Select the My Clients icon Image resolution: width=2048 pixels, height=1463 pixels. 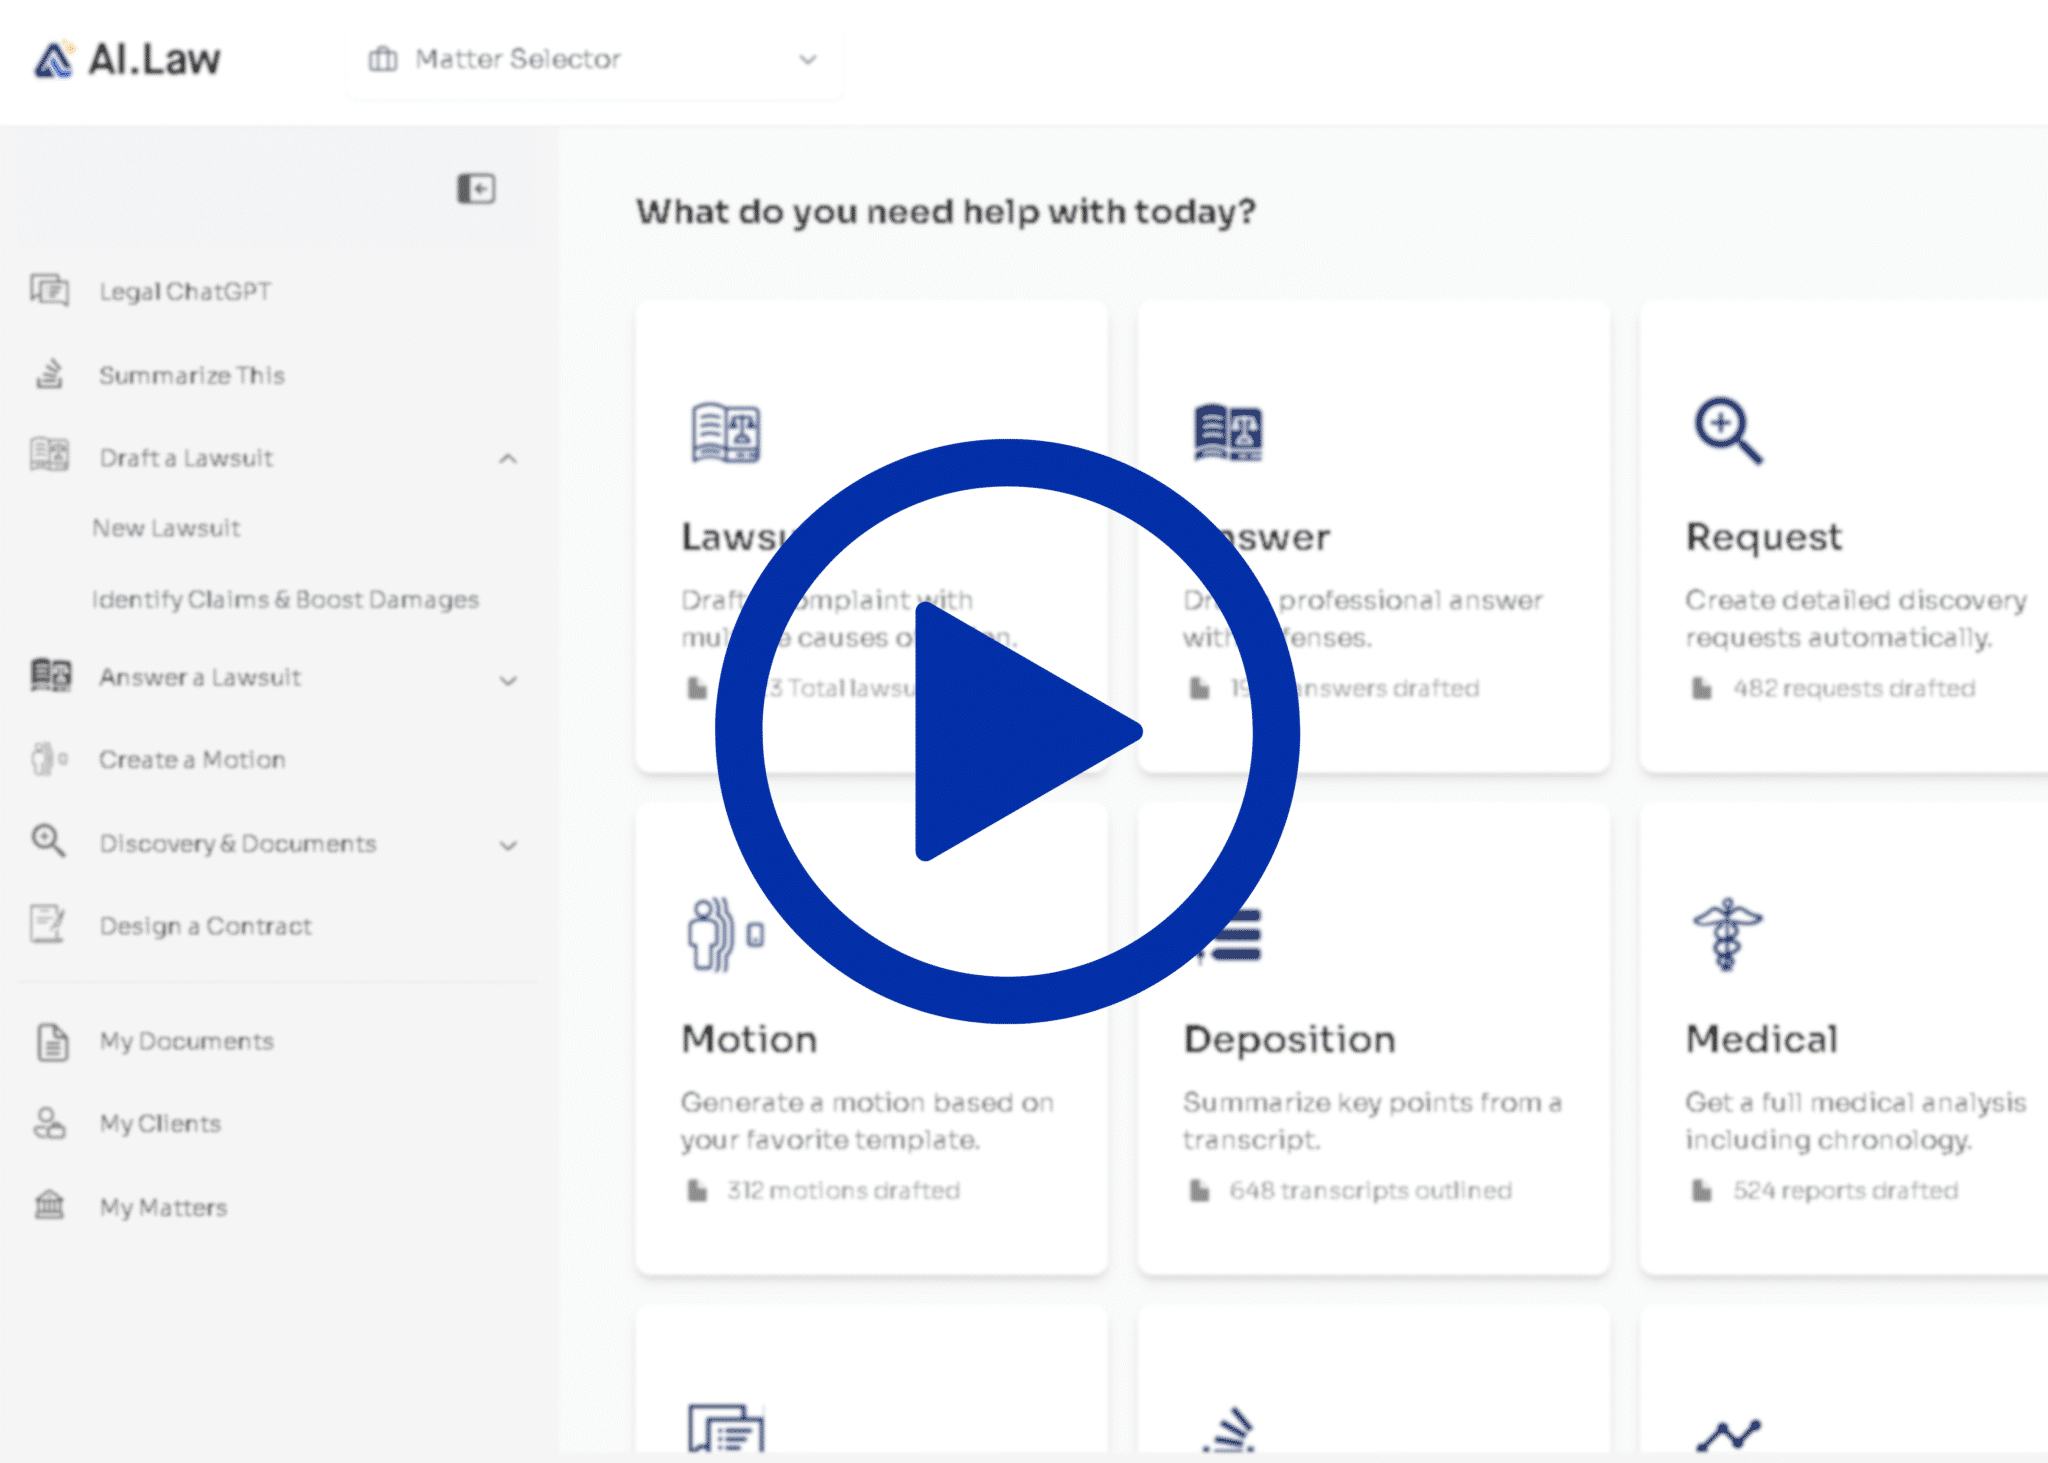pyautogui.click(x=47, y=1122)
